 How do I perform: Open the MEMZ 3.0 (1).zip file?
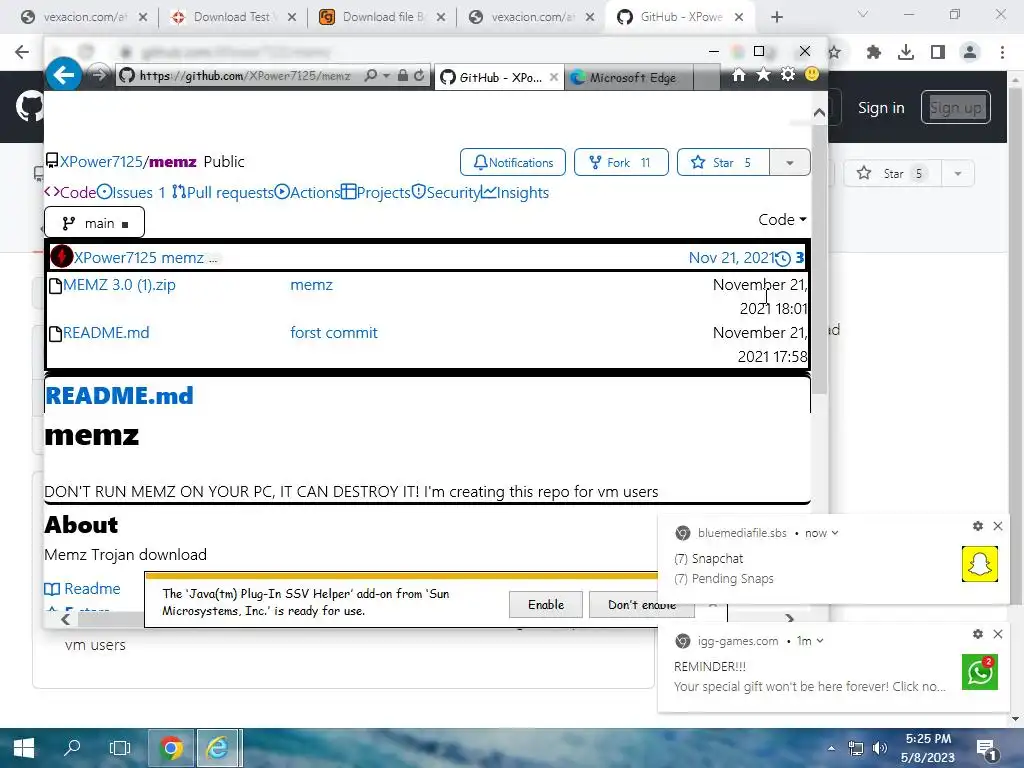click(119, 285)
